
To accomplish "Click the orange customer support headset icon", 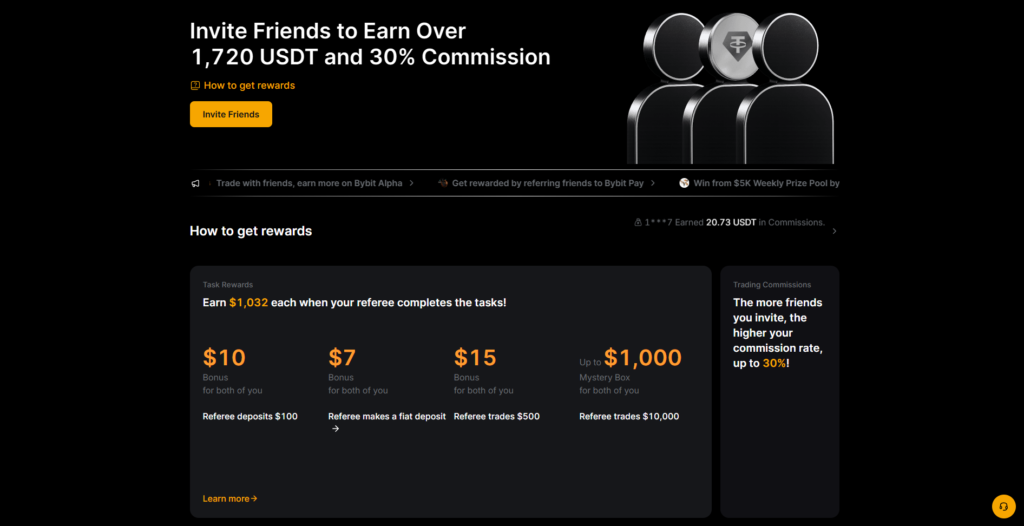I will [x=1003, y=506].
